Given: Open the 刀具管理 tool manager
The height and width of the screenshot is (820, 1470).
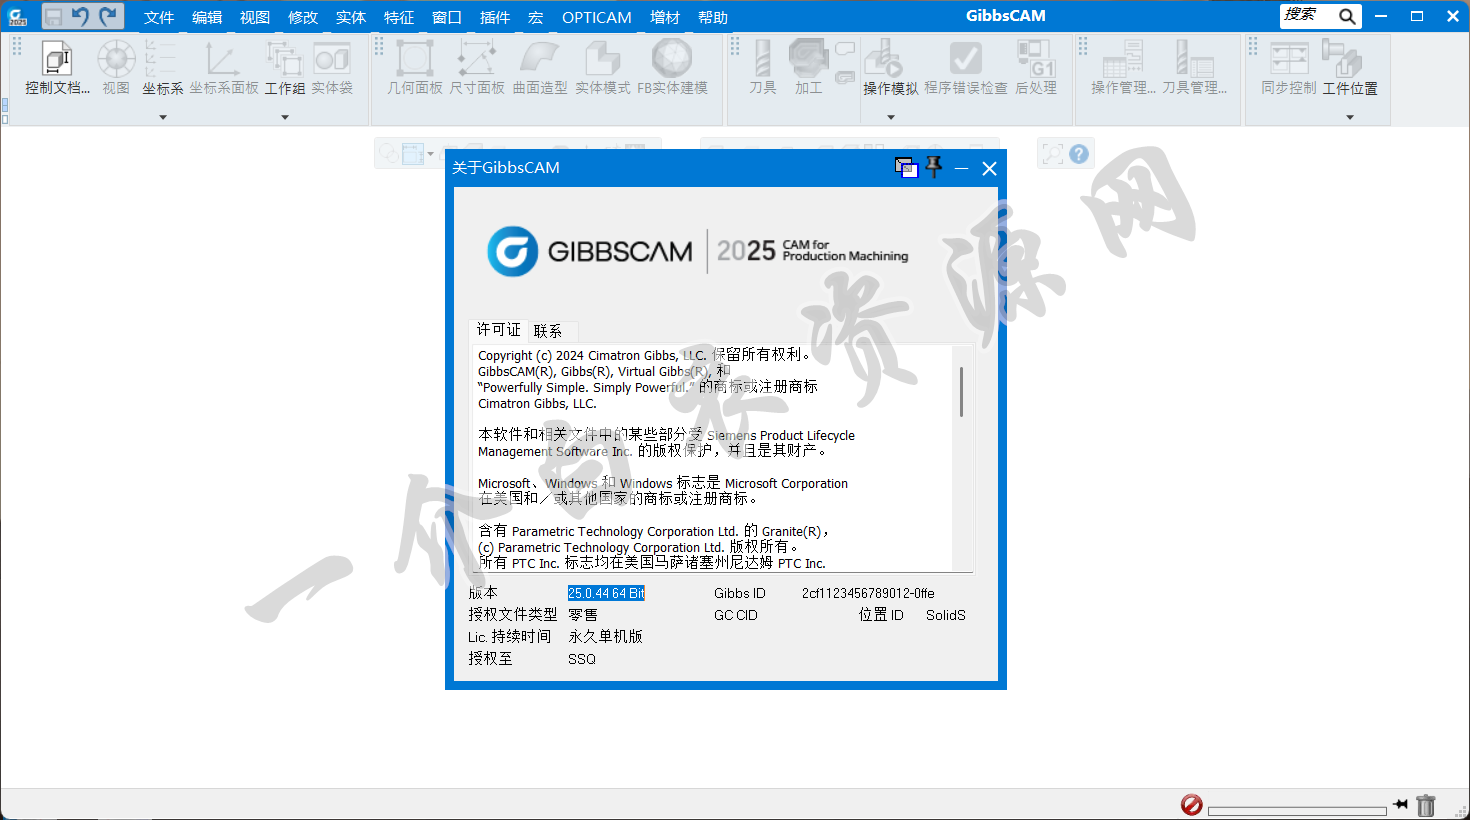Looking at the screenshot, I should click(x=1194, y=68).
